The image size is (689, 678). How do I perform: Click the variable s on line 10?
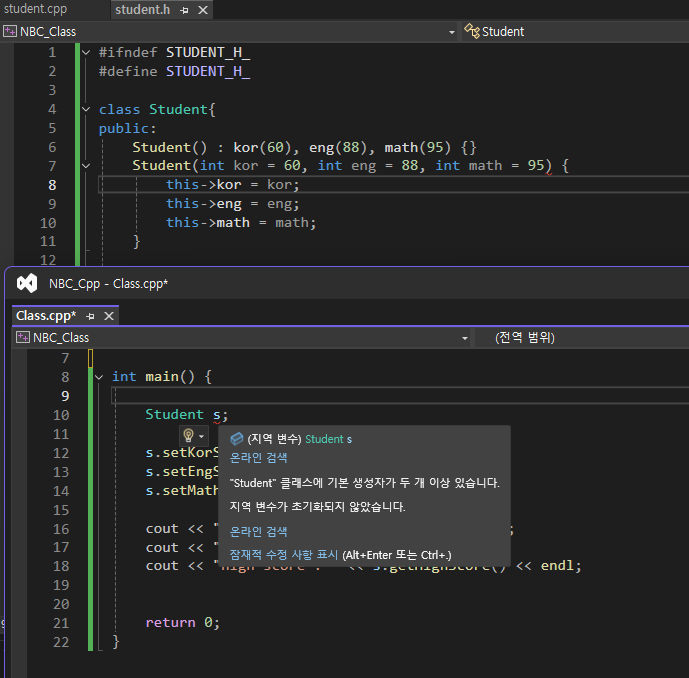tap(217, 415)
